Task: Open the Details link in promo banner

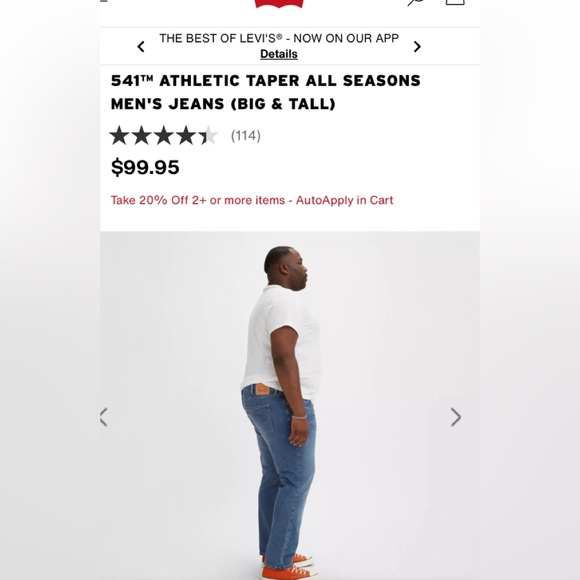Action: (x=279, y=54)
